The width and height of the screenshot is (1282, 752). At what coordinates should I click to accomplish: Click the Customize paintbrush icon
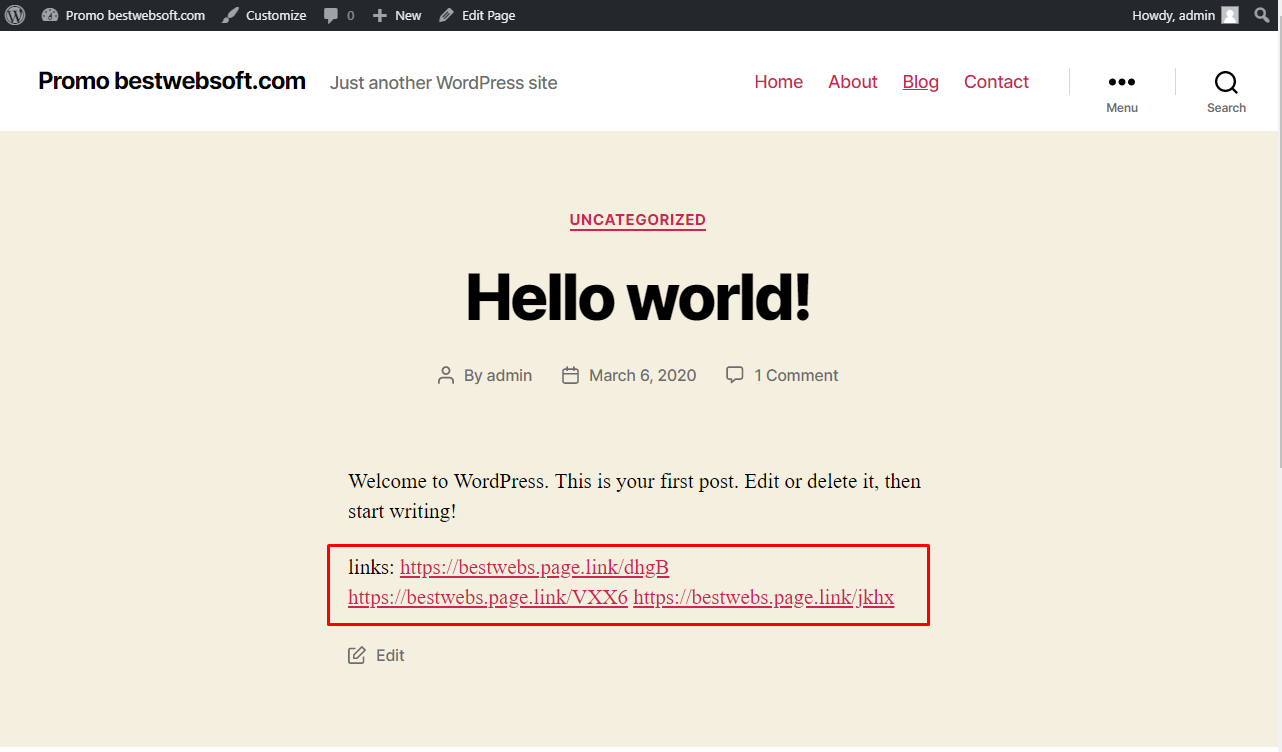[x=231, y=15]
